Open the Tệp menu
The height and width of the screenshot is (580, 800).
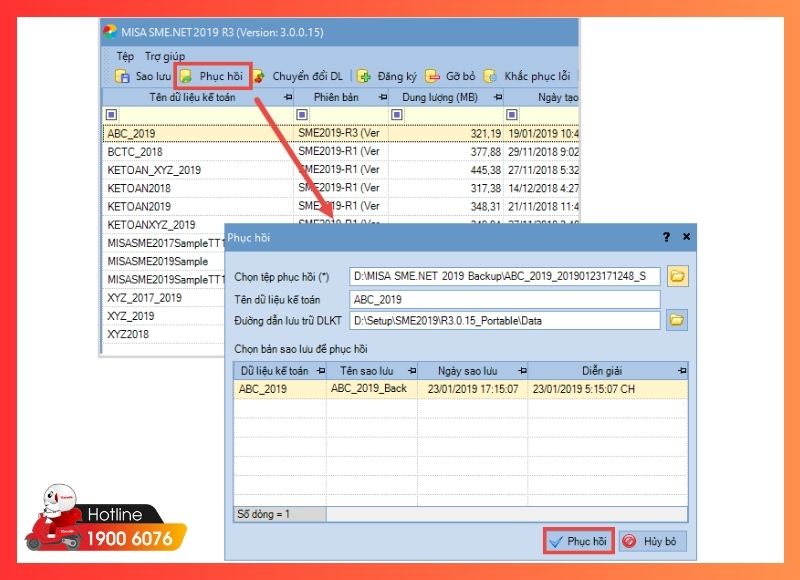[125, 56]
